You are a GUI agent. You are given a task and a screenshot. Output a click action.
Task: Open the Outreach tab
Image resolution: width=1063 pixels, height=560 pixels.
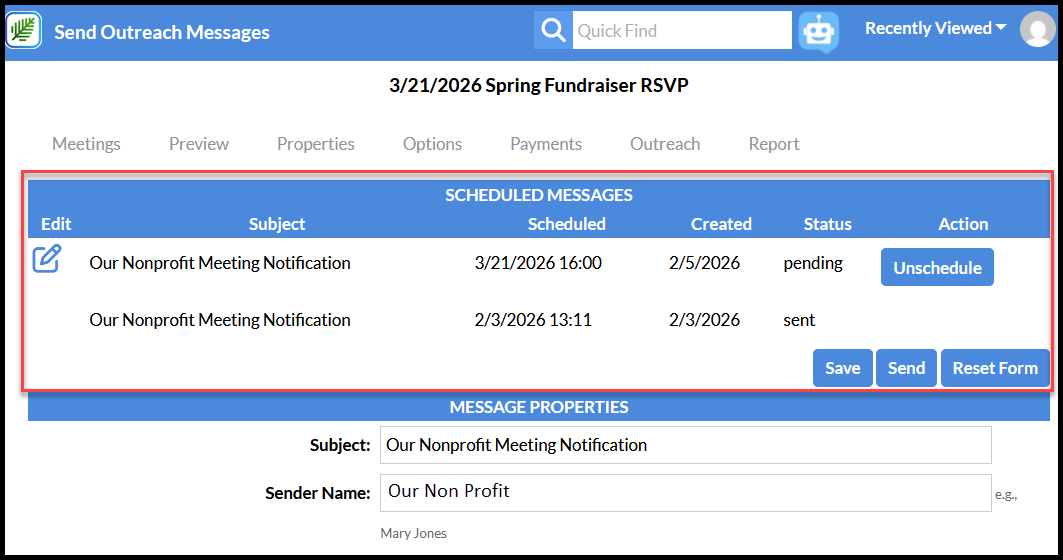point(665,144)
